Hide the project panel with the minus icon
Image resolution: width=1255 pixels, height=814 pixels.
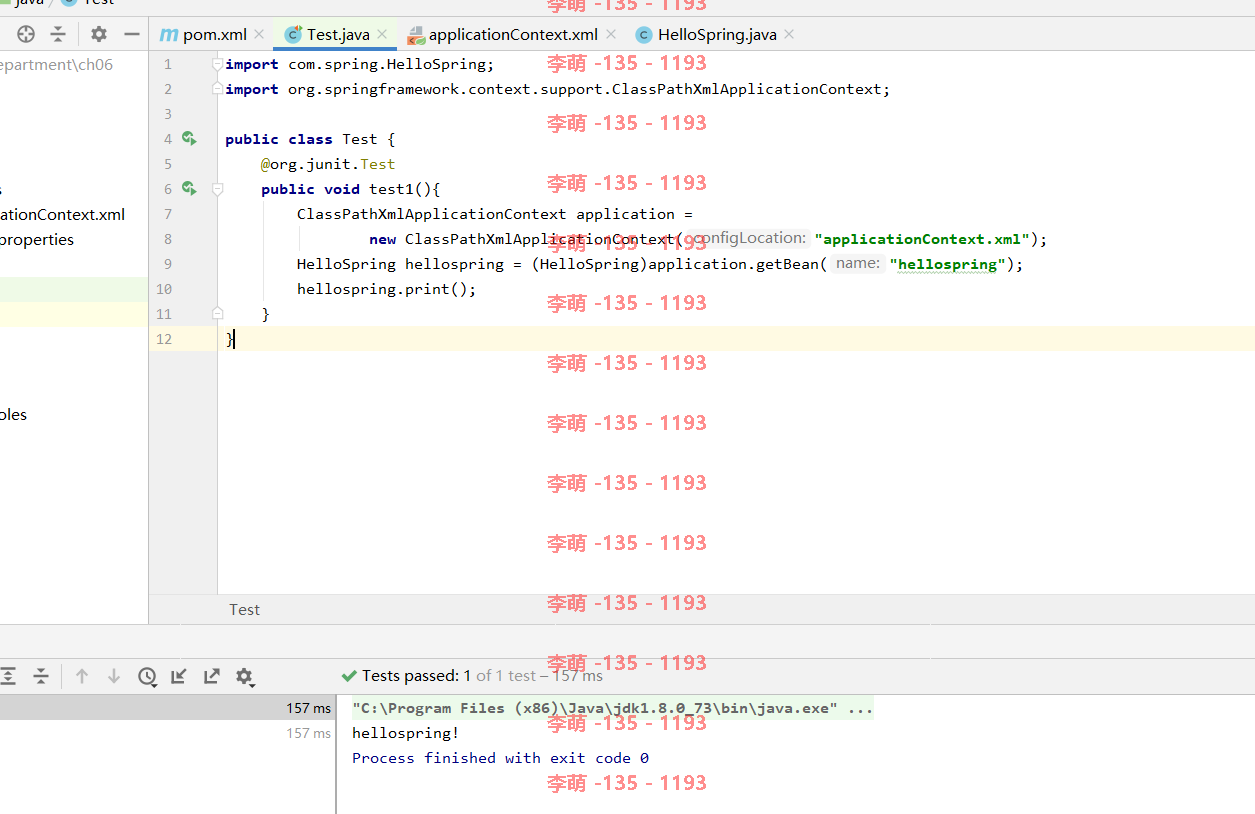coord(131,34)
